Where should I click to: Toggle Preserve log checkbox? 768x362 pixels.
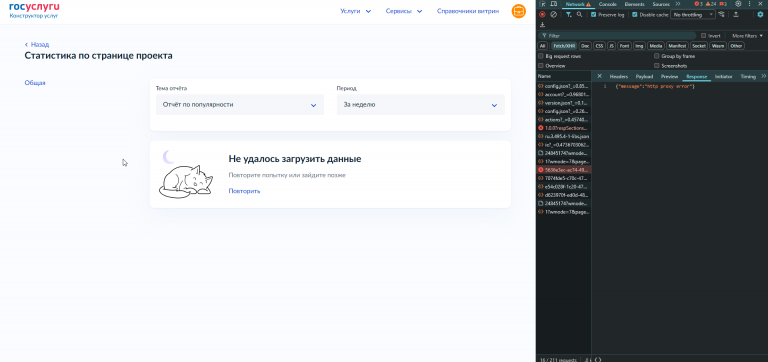(x=594, y=15)
